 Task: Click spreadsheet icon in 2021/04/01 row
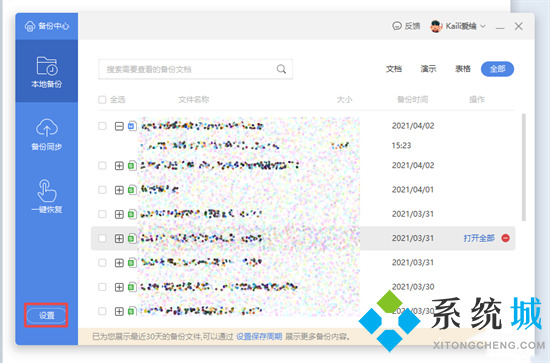pos(132,190)
